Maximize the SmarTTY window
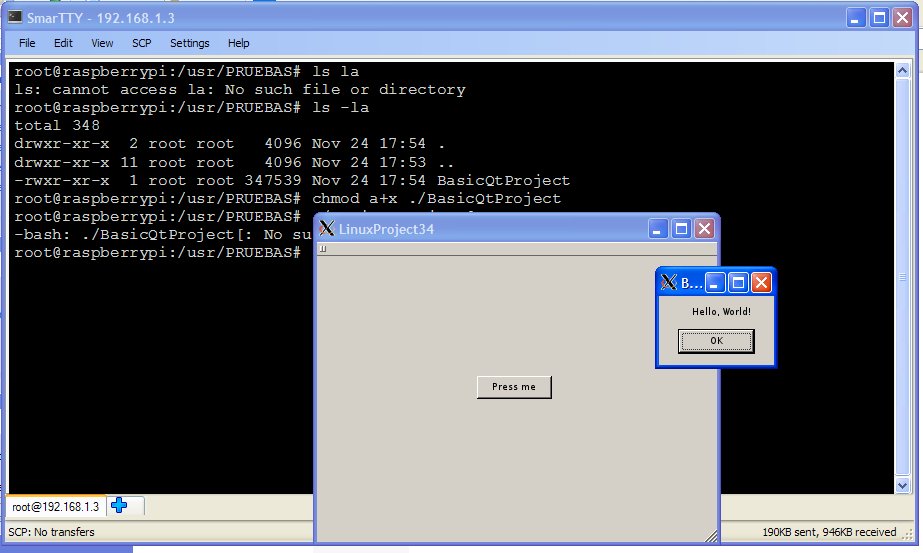Viewport: 923px width, 553px height. point(879,18)
